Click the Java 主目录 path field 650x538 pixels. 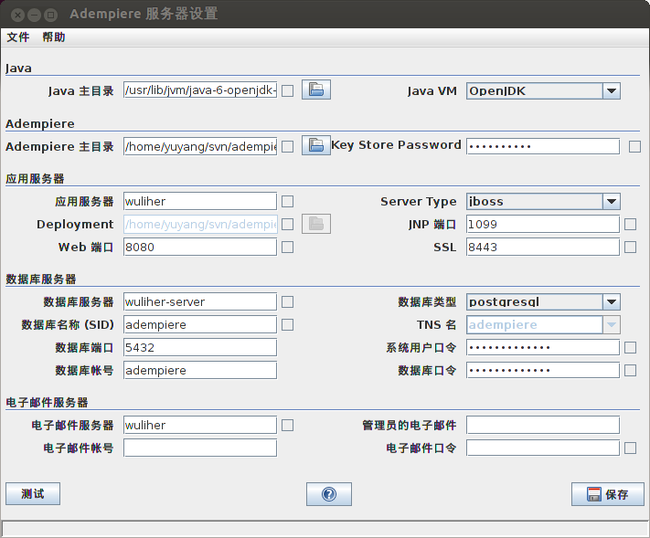click(x=200, y=90)
